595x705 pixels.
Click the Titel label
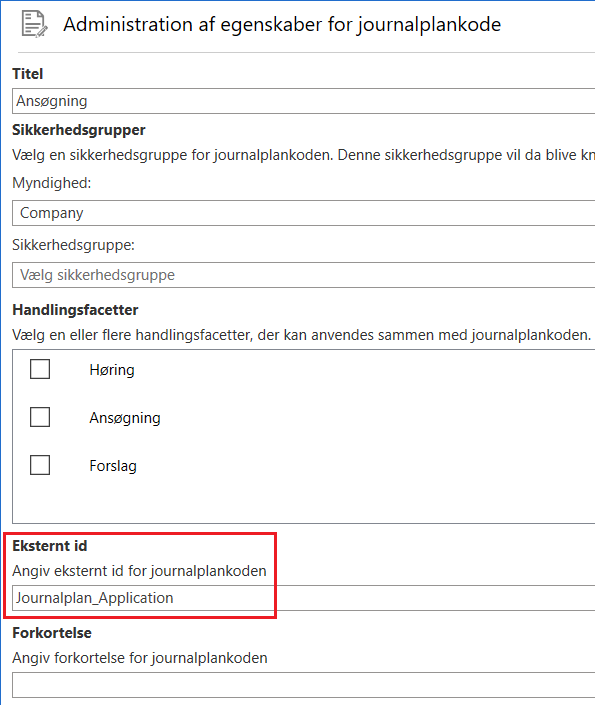click(27, 74)
